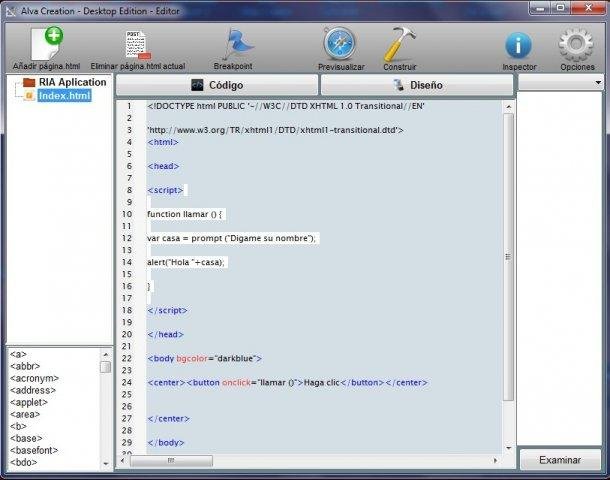Viewport: 610px width, 480px height.
Task: Switch to the Diseño tab
Action: click(x=417, y=85)
